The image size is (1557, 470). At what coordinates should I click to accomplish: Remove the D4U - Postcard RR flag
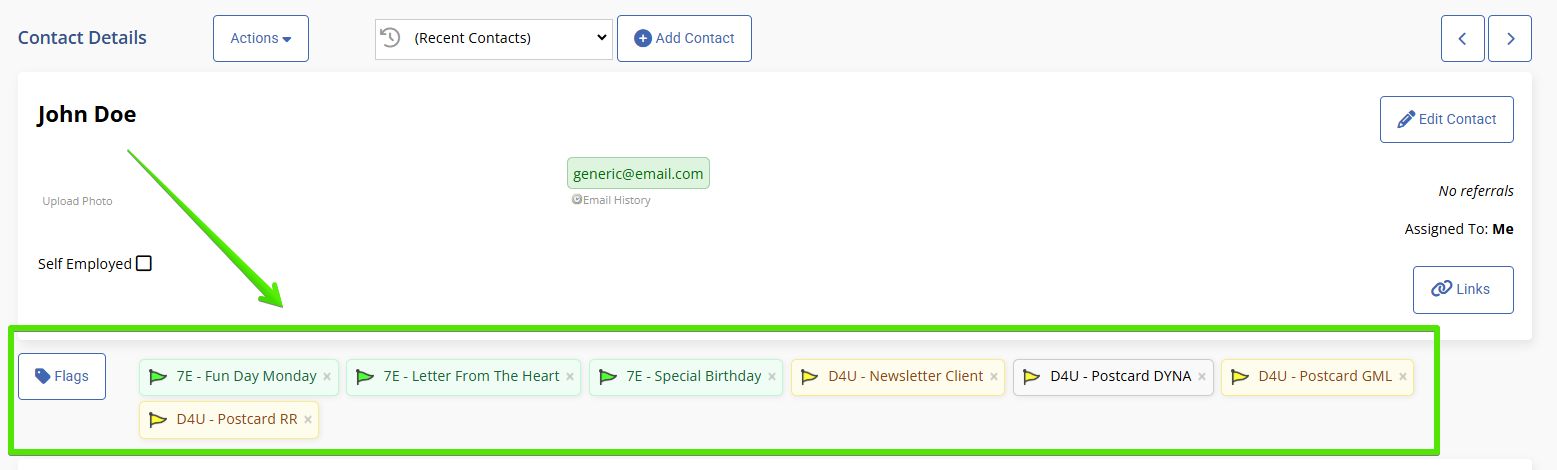pyautogui.click(x=308, y=420)
